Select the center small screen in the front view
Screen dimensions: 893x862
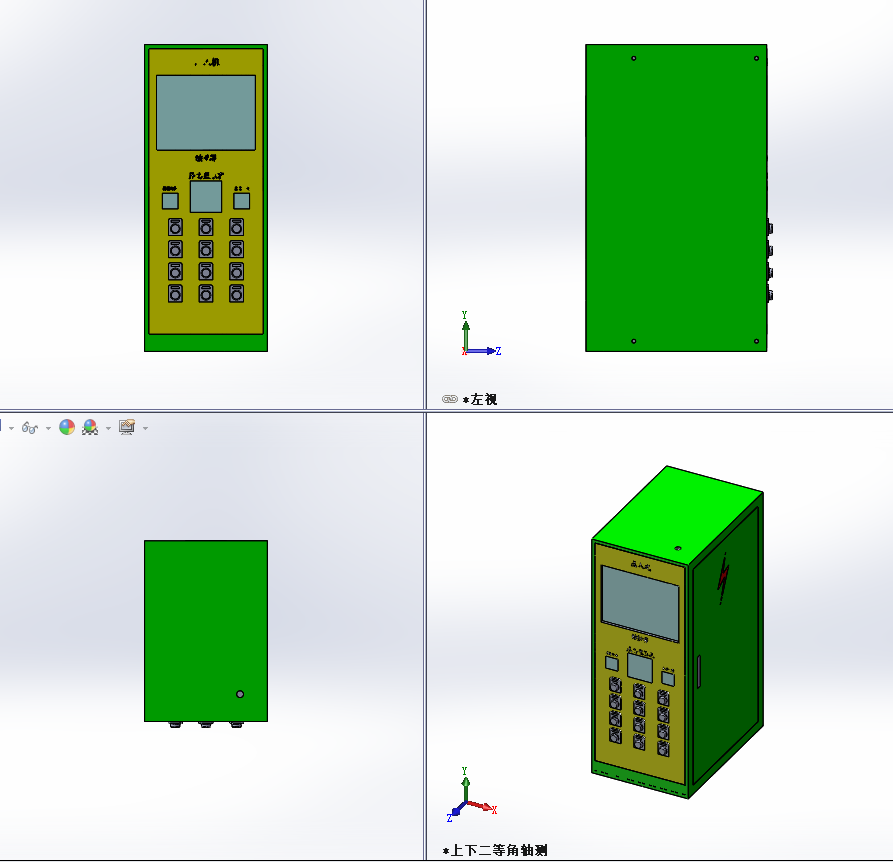206,197
